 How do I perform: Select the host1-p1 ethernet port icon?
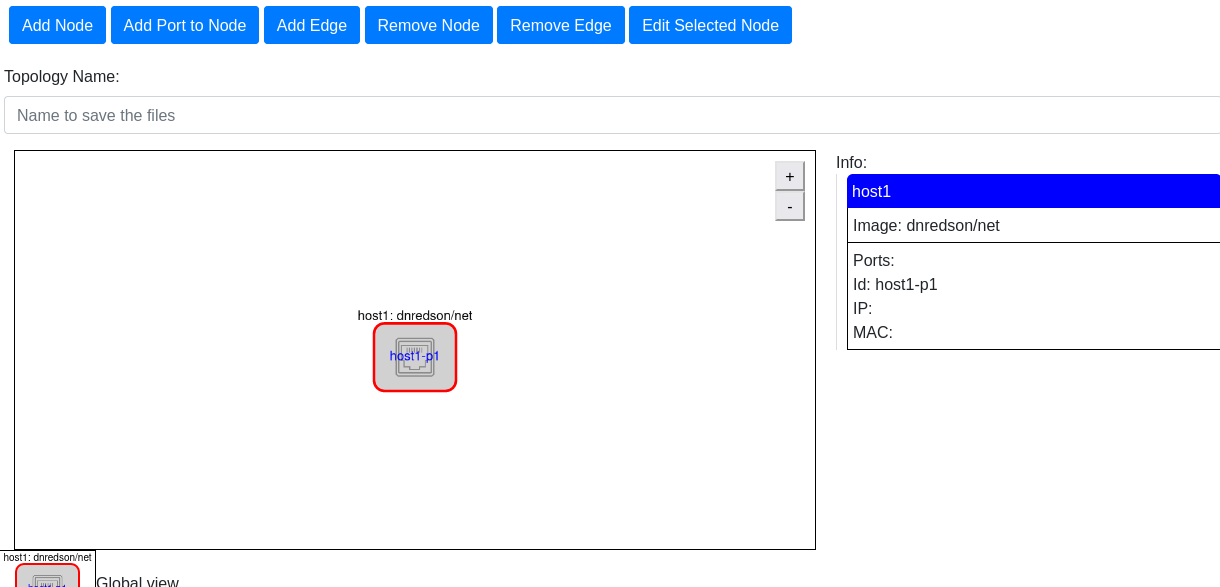pos(415,357)
